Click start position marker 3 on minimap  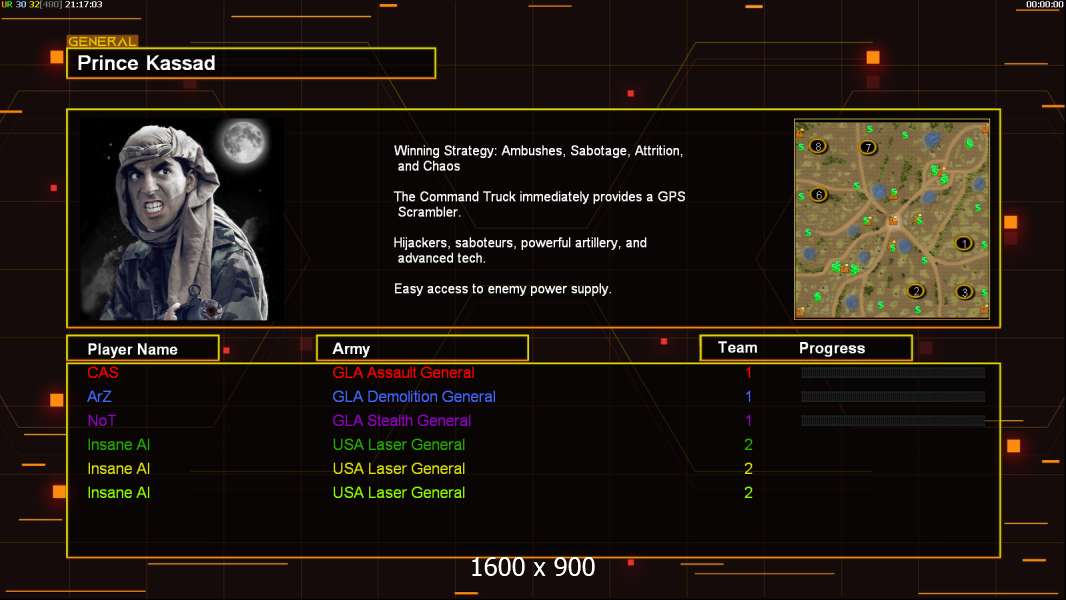click(x=964, y=292)
